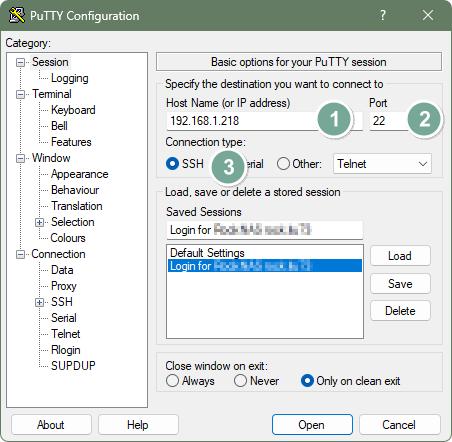Collapse the Session tree node

click(x=21, y=62)
